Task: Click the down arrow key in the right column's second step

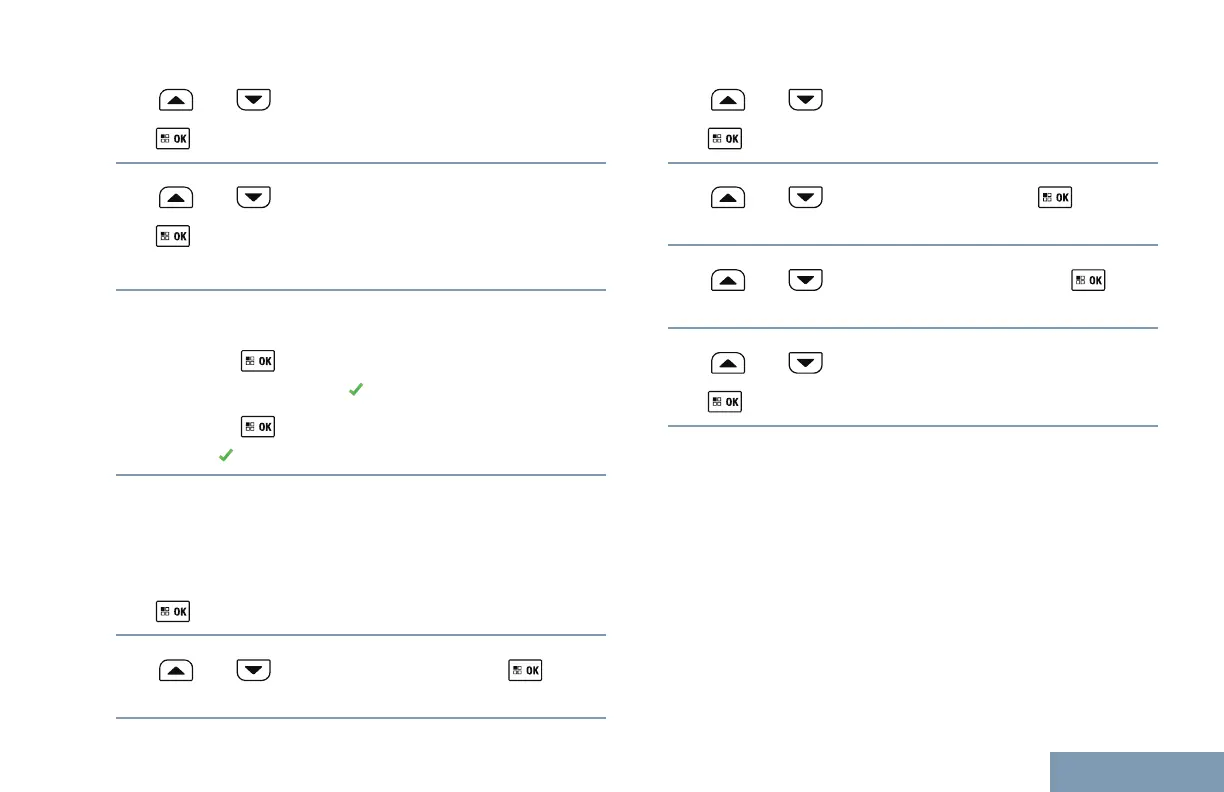Action: click(x=806, y=197)
